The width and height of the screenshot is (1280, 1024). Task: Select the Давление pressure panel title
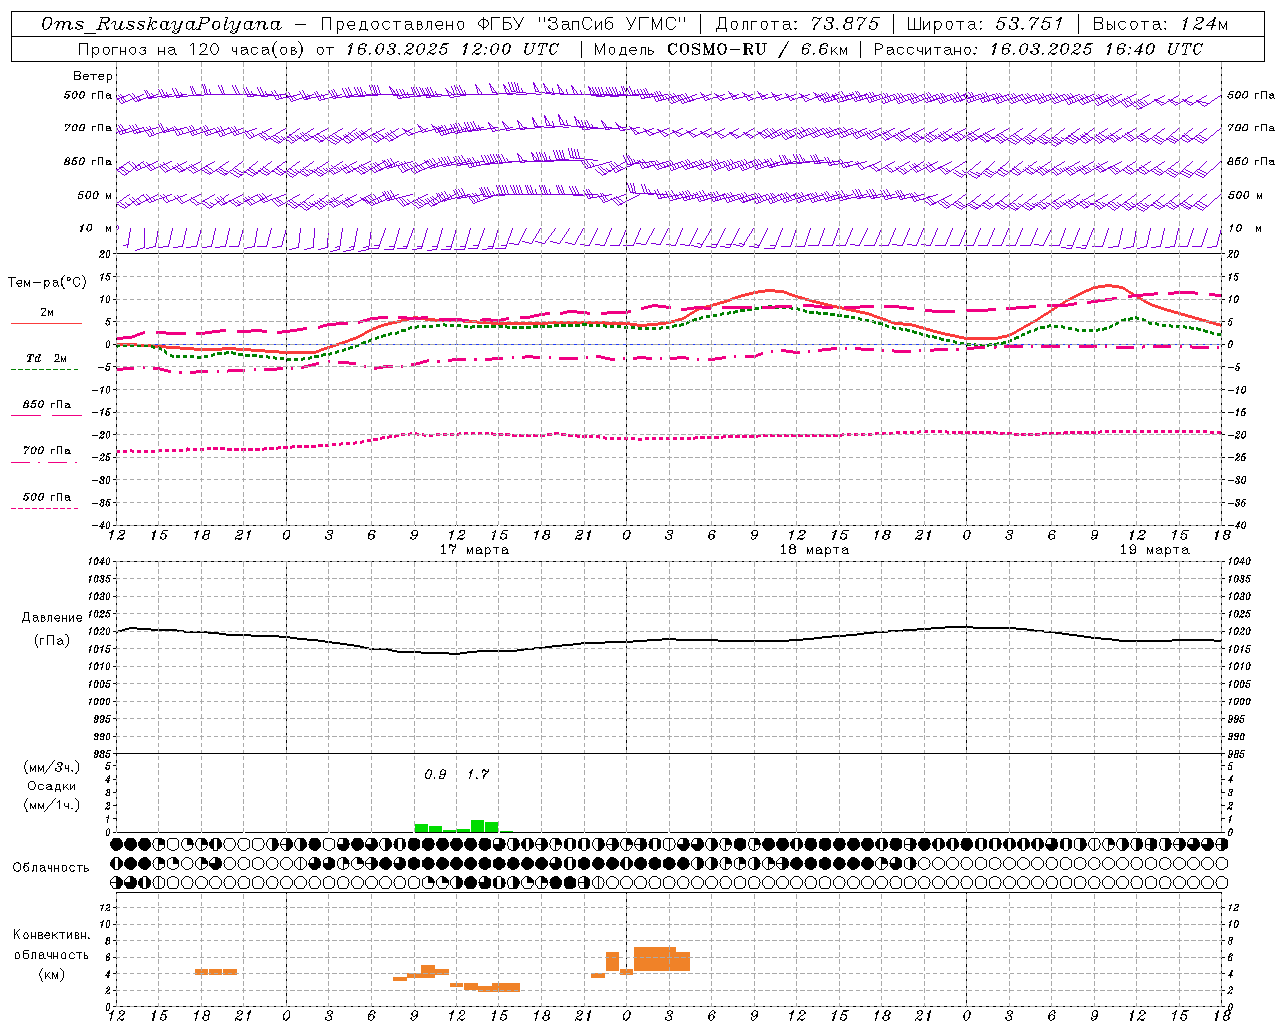point(52,618)
